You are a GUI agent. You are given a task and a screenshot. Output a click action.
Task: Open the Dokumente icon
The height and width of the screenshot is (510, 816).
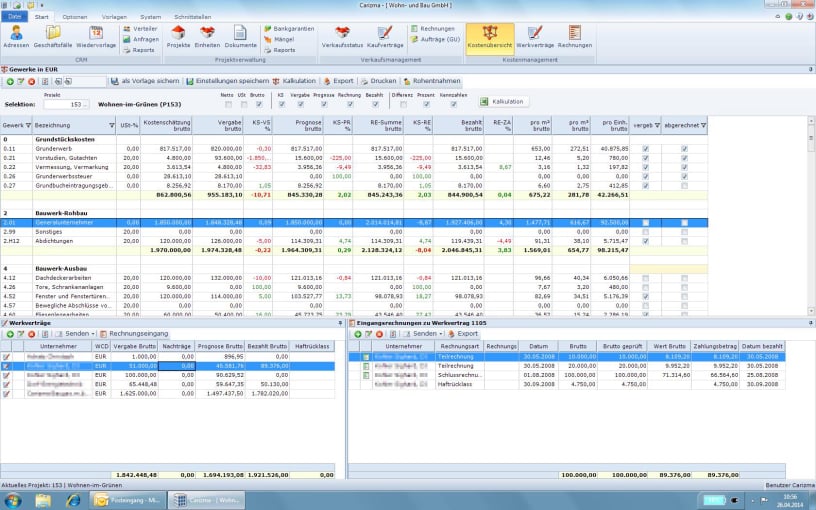click(x=240, y=36)
